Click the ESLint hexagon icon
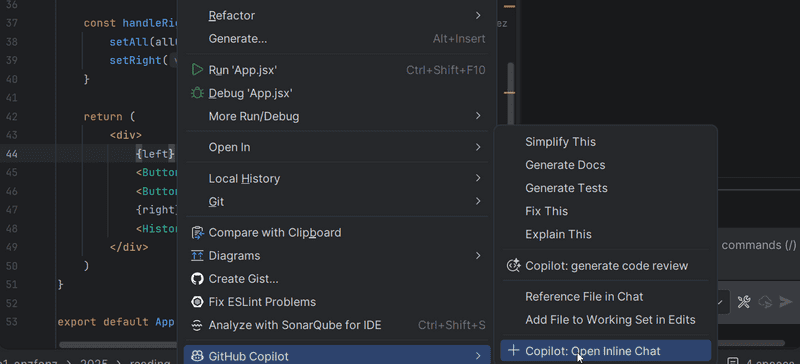This screenshot has width=800, height=364. [197, 302]
